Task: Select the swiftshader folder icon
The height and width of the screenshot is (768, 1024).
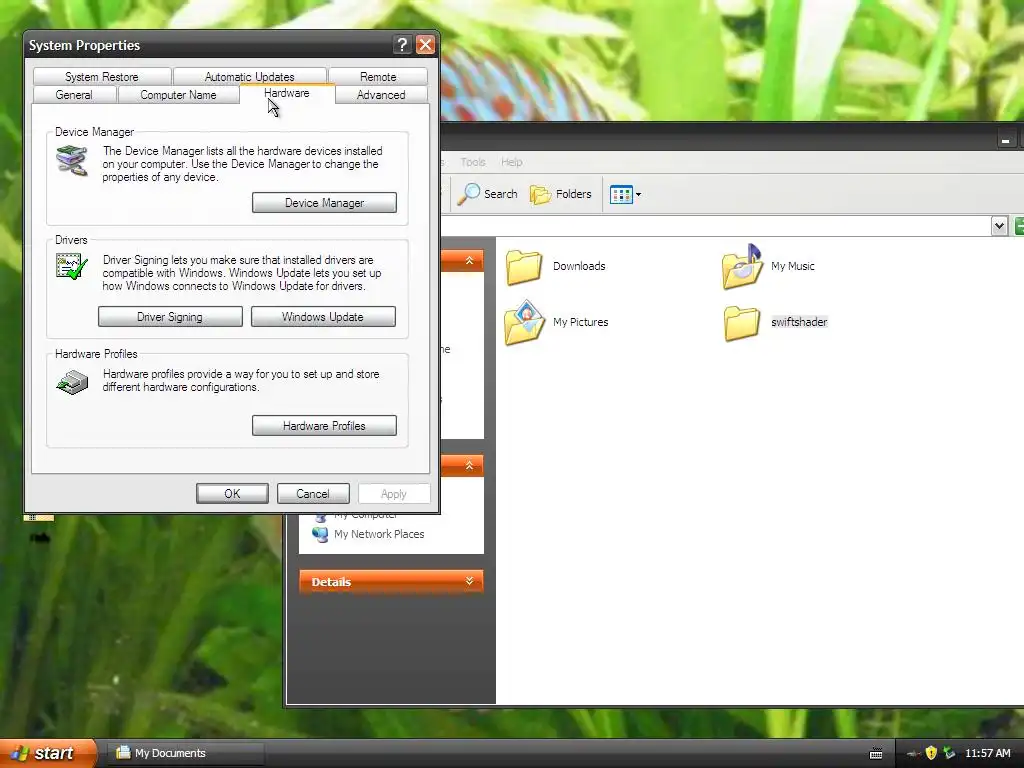Action: (742, 323)
